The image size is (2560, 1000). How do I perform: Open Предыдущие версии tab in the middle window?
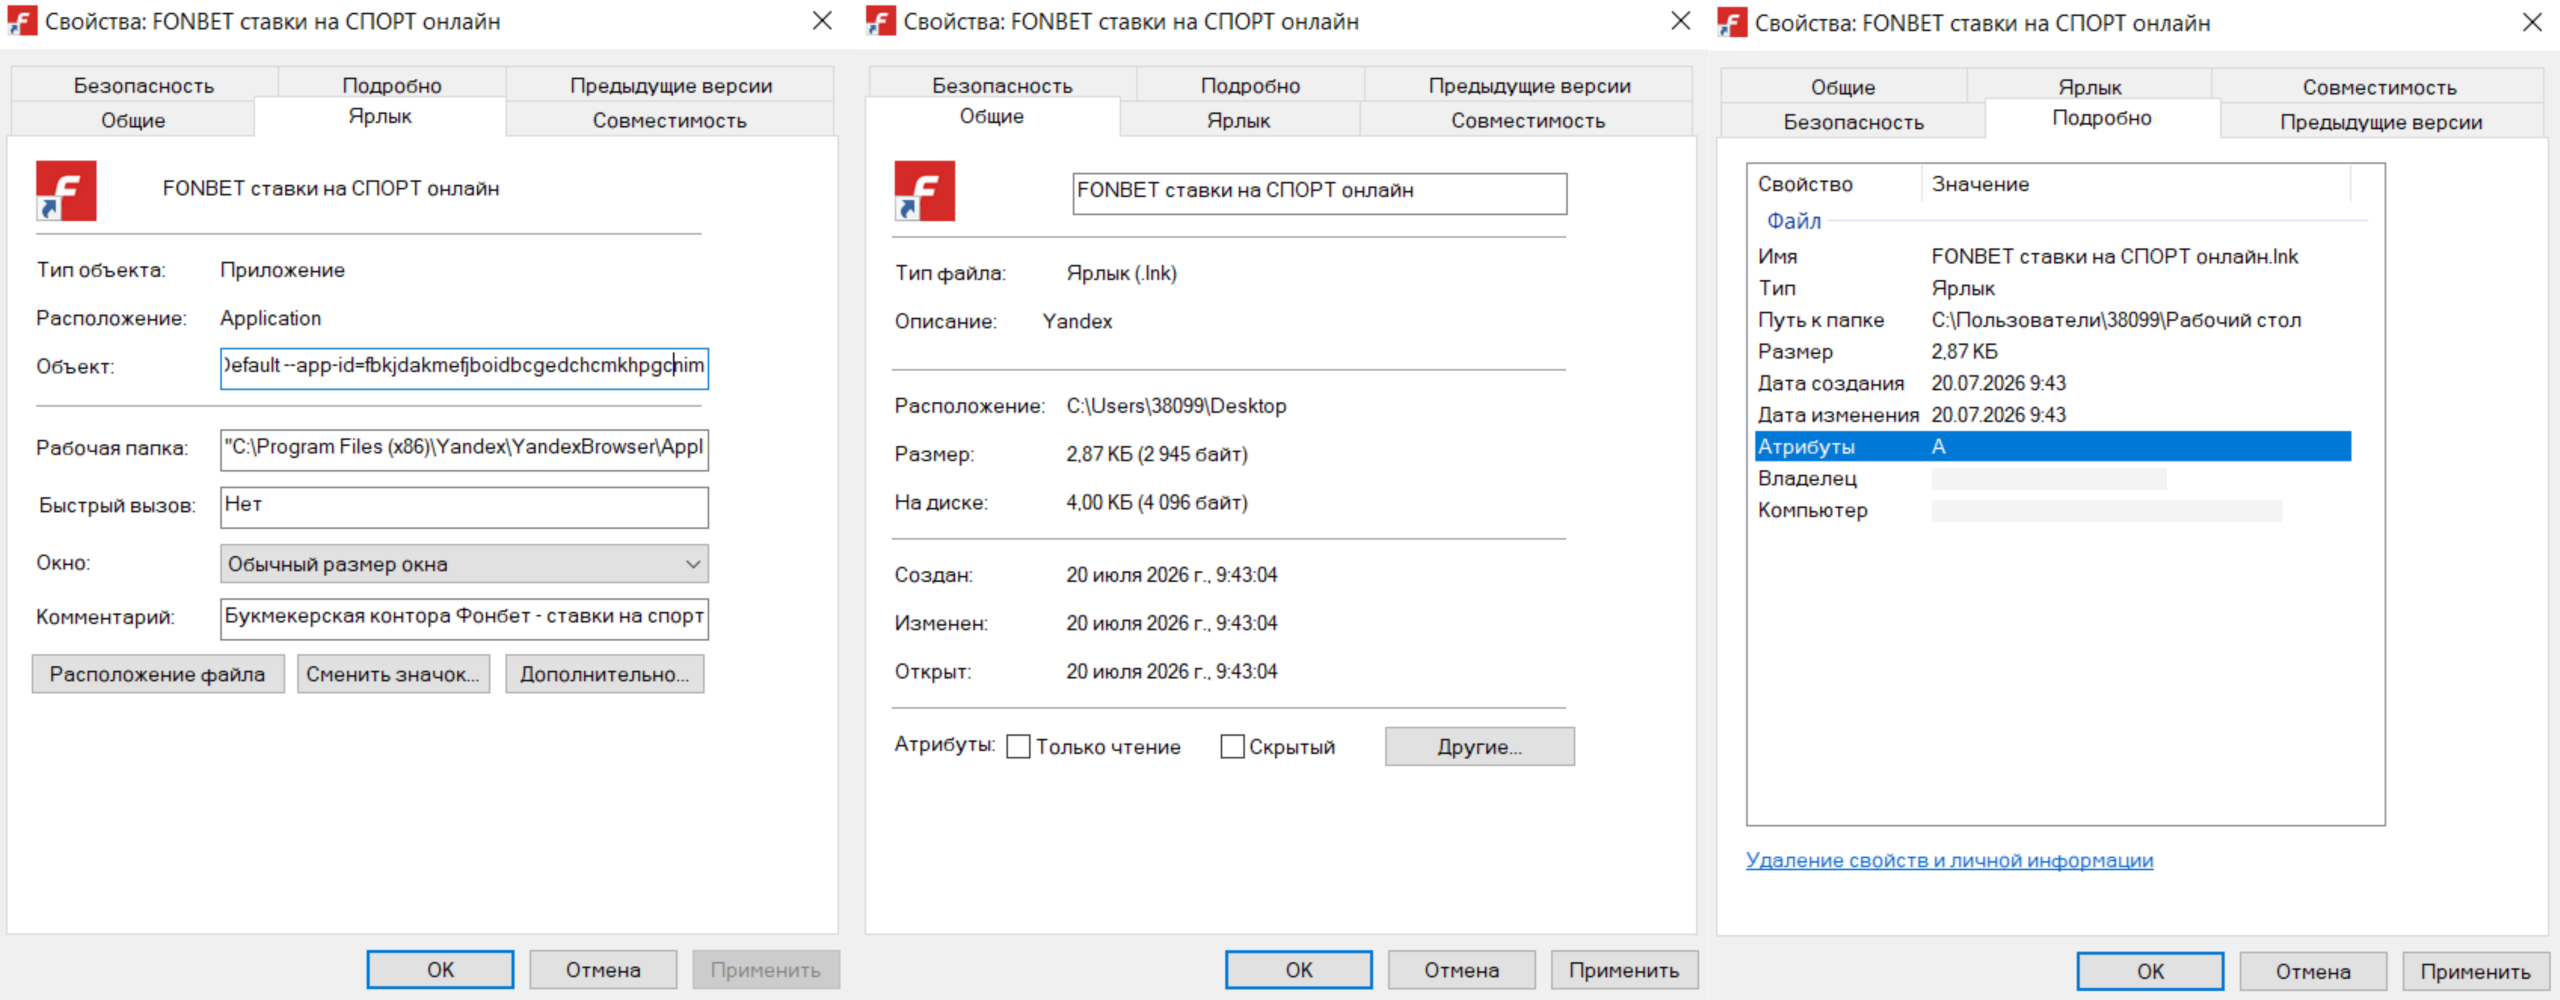point(1530,85)
